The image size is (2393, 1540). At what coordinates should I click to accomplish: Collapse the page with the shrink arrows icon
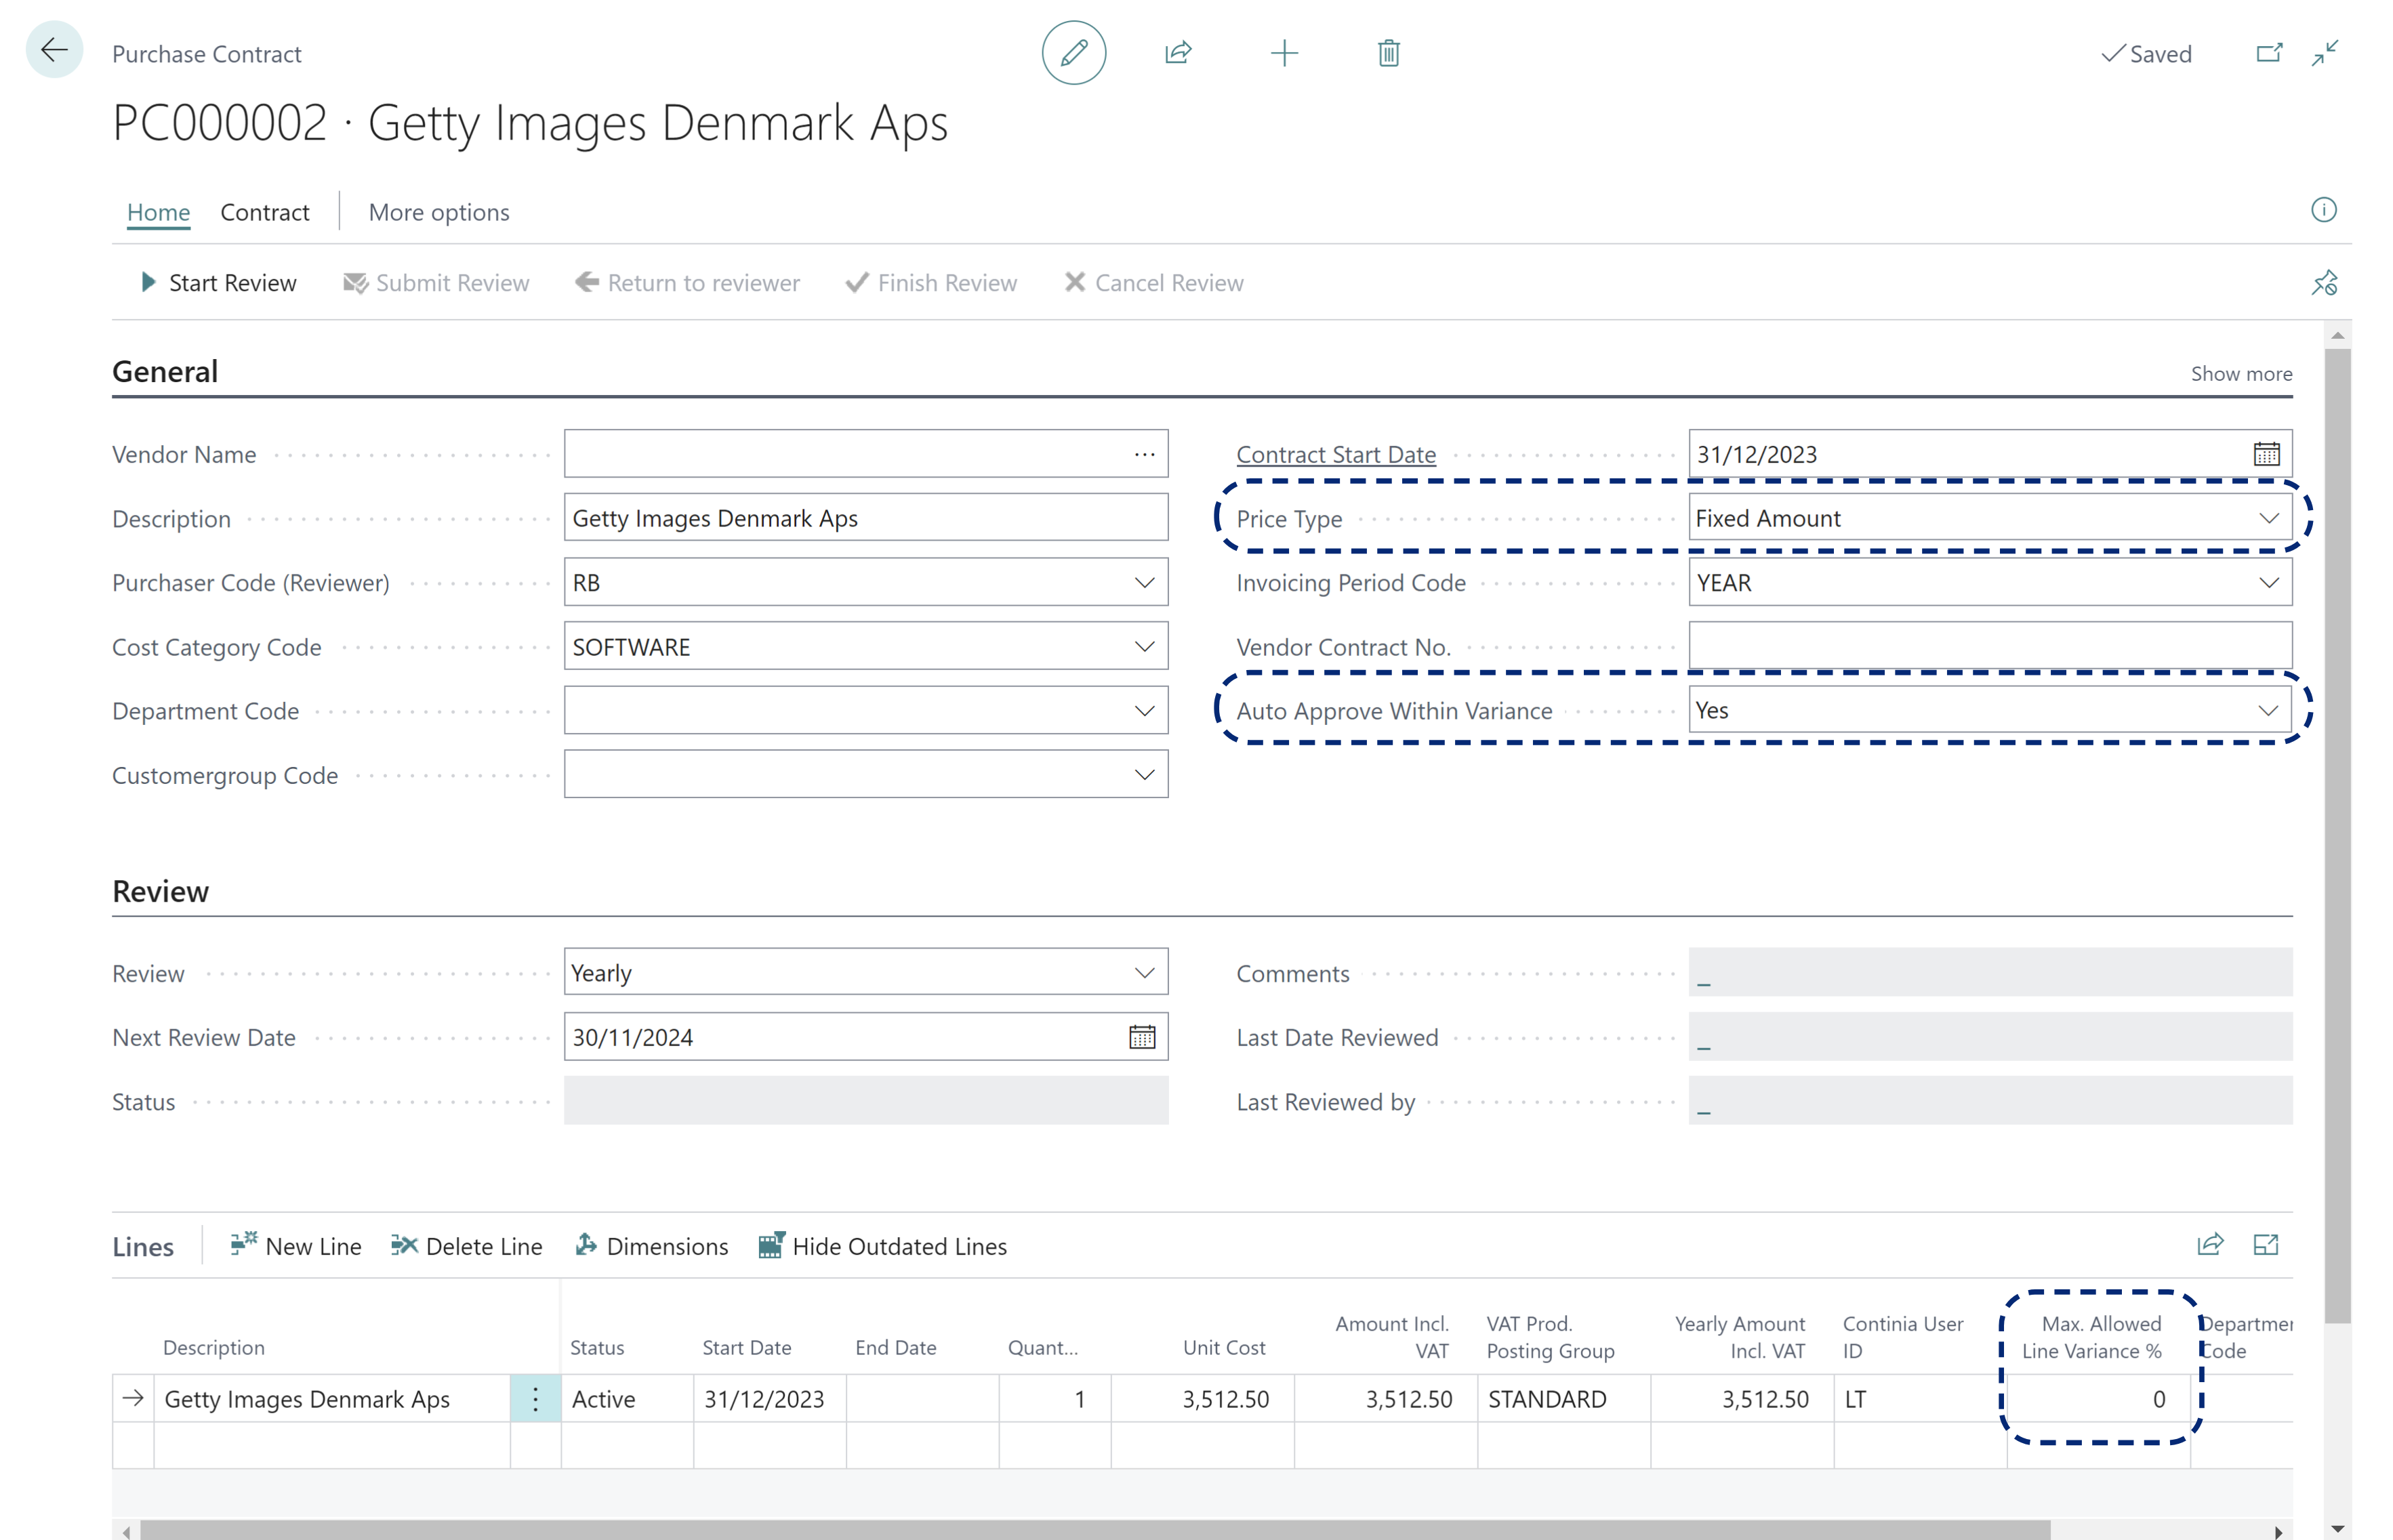(x=2325, y=53)
